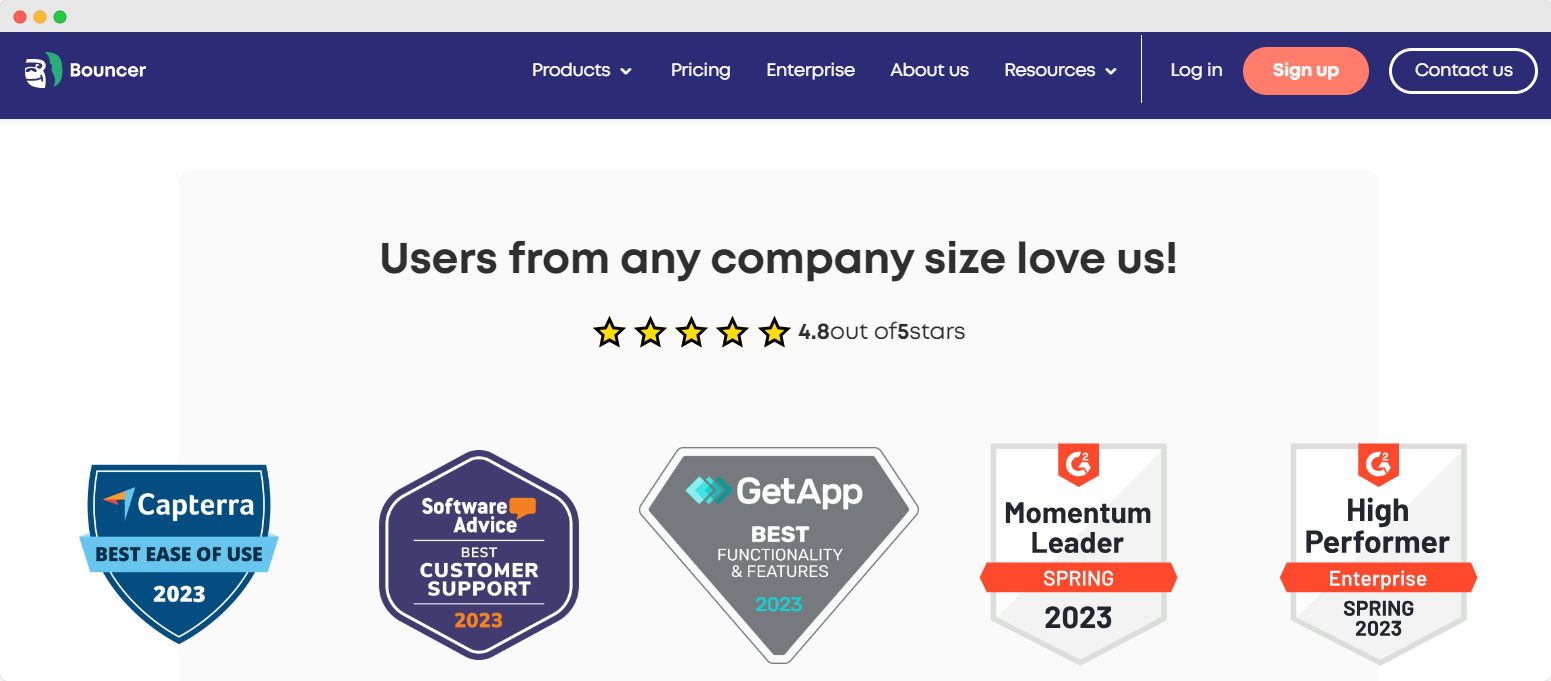Expand the Products dropdown menu
The width and height of the screenshot is (1551, 681).
(571, 70)
